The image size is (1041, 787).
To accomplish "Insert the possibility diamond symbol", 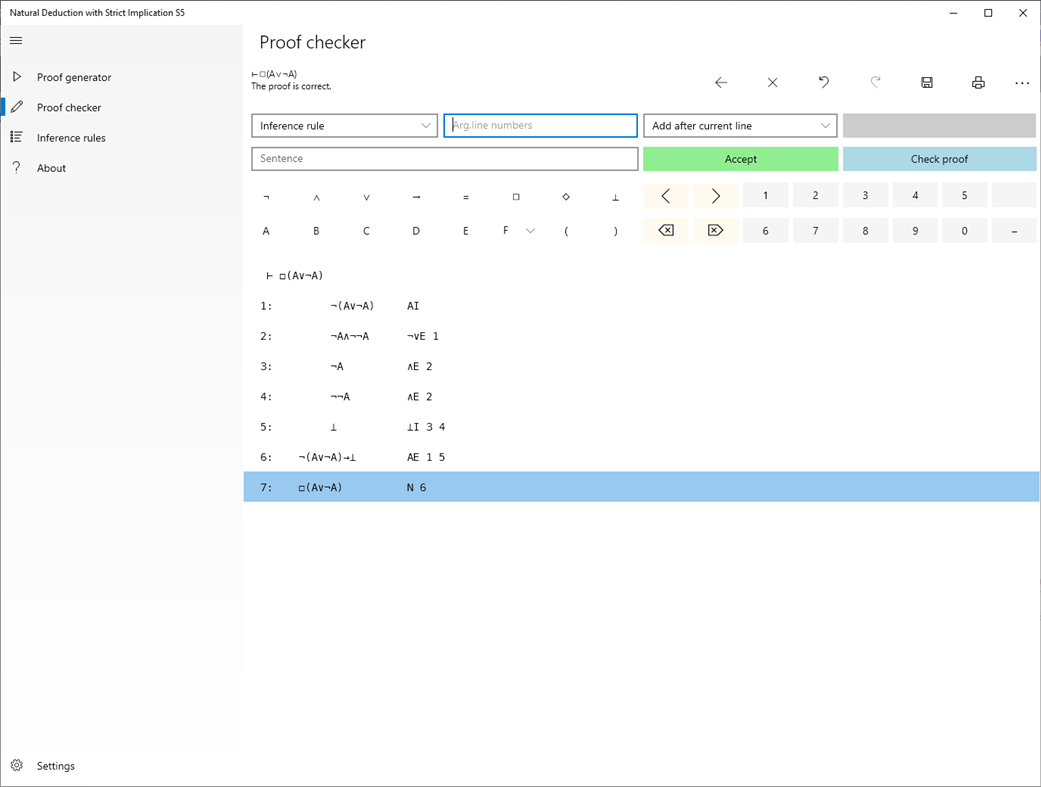I will [x=566, y=196].
